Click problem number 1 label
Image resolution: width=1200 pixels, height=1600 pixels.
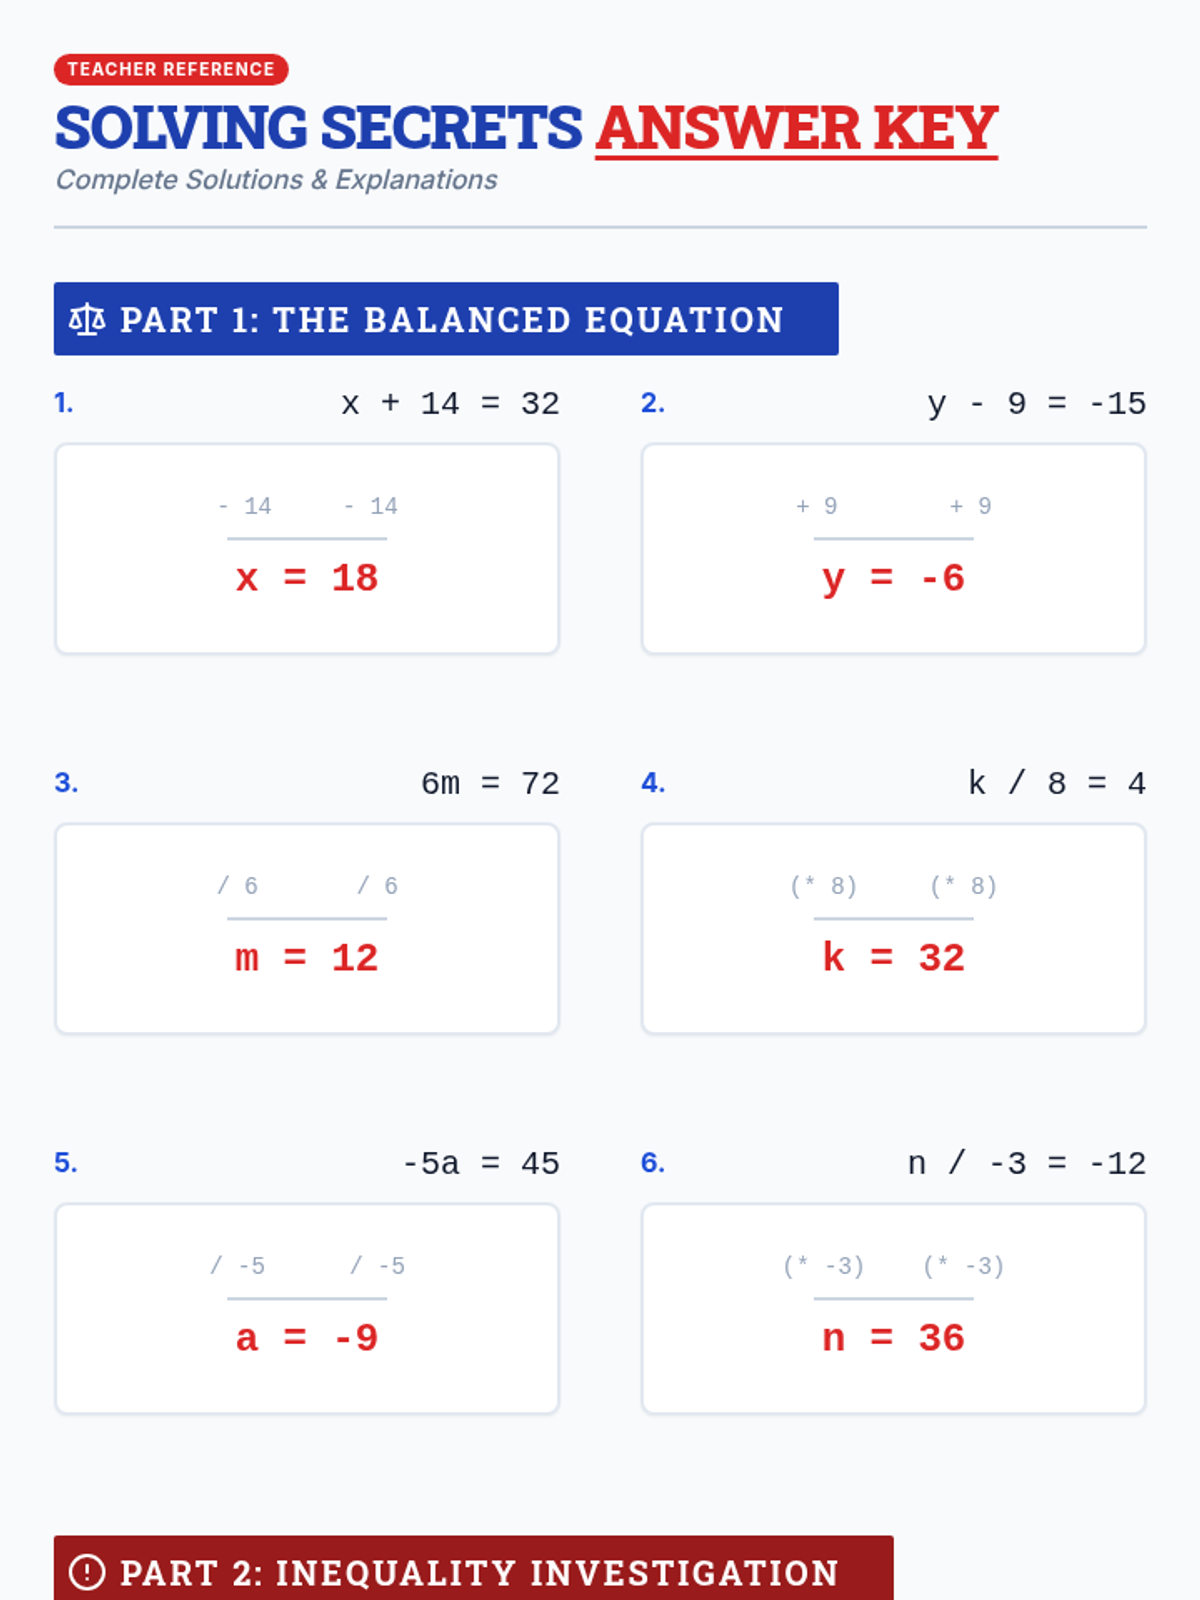(64, 403)
